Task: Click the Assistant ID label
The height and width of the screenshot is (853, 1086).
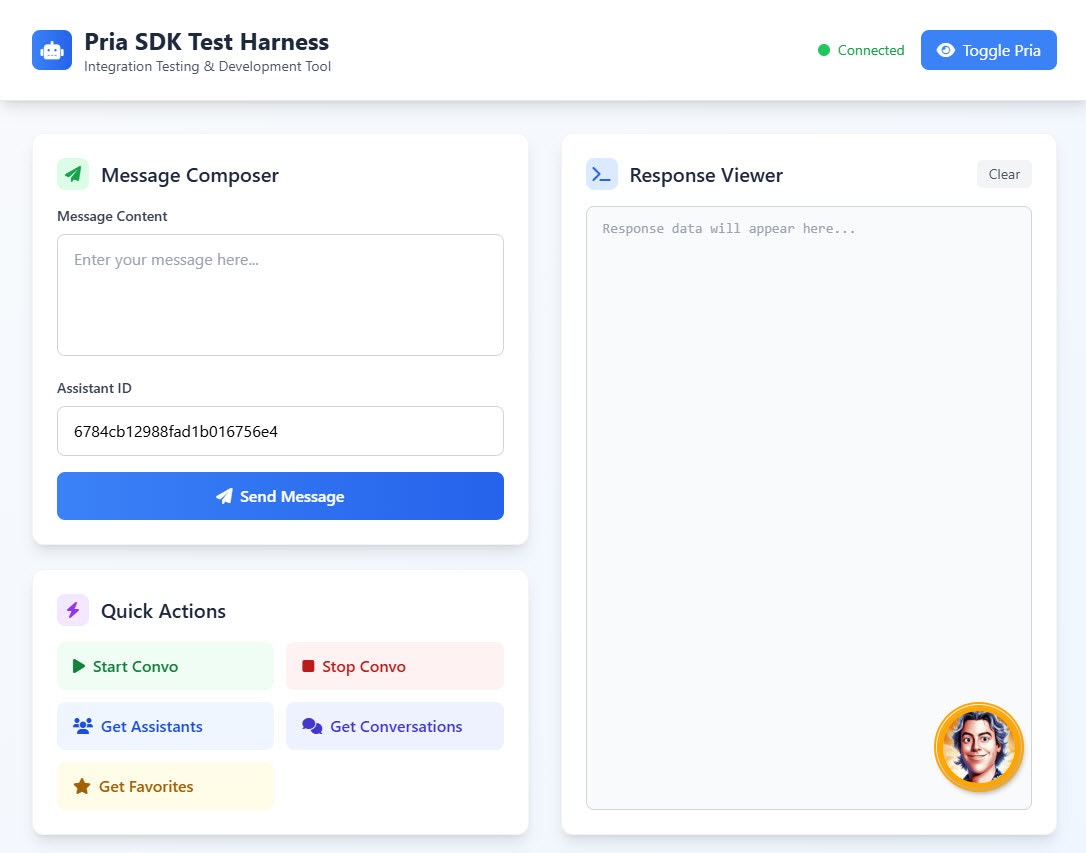Action: point(94,388)
